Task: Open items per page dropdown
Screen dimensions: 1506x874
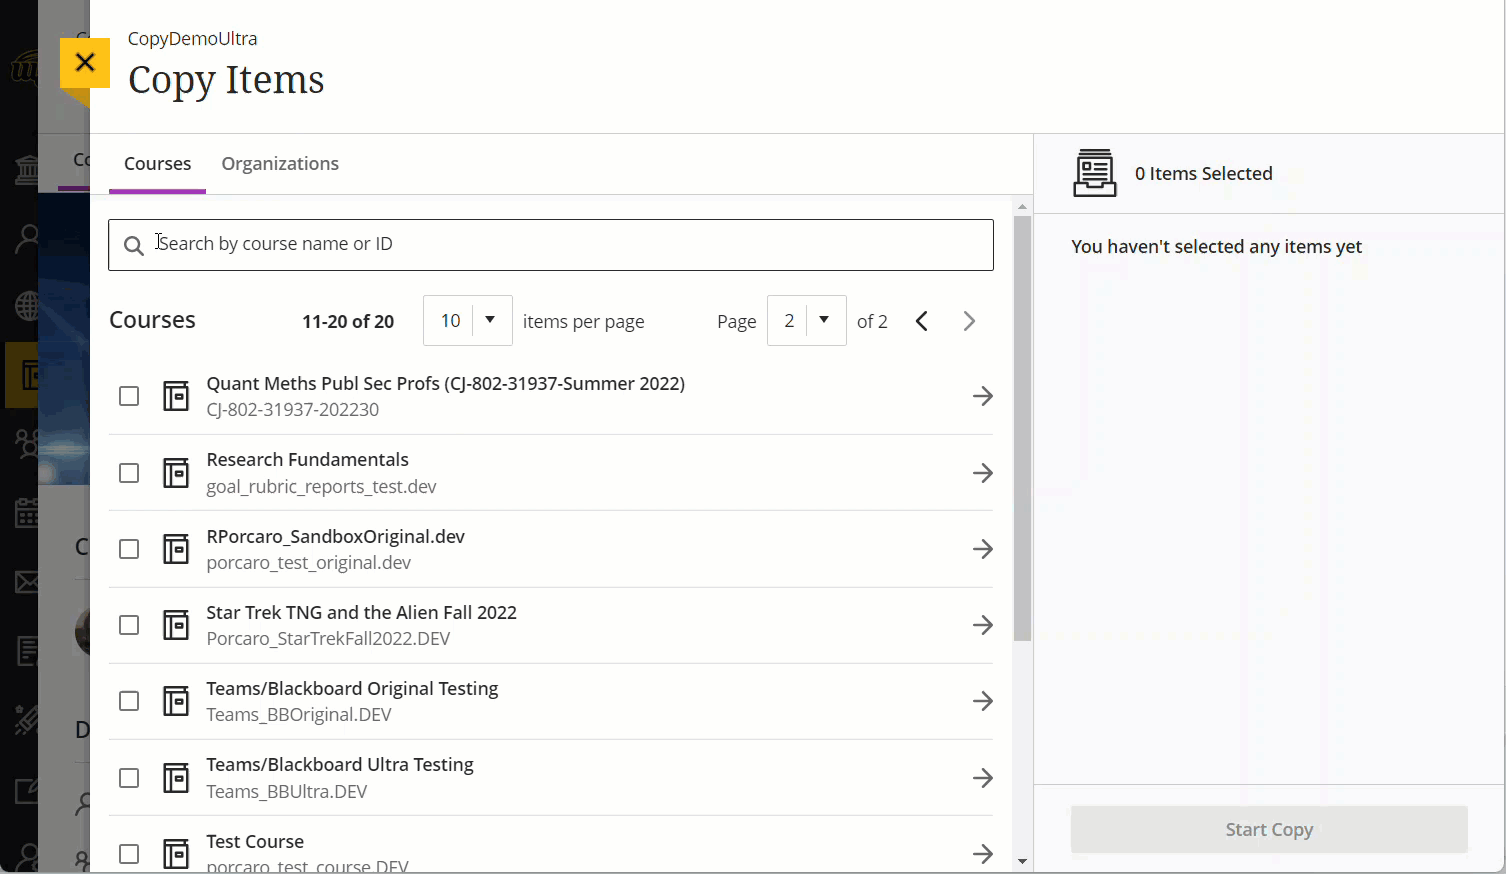Action: pyautogui.click(x=468, y=321)
